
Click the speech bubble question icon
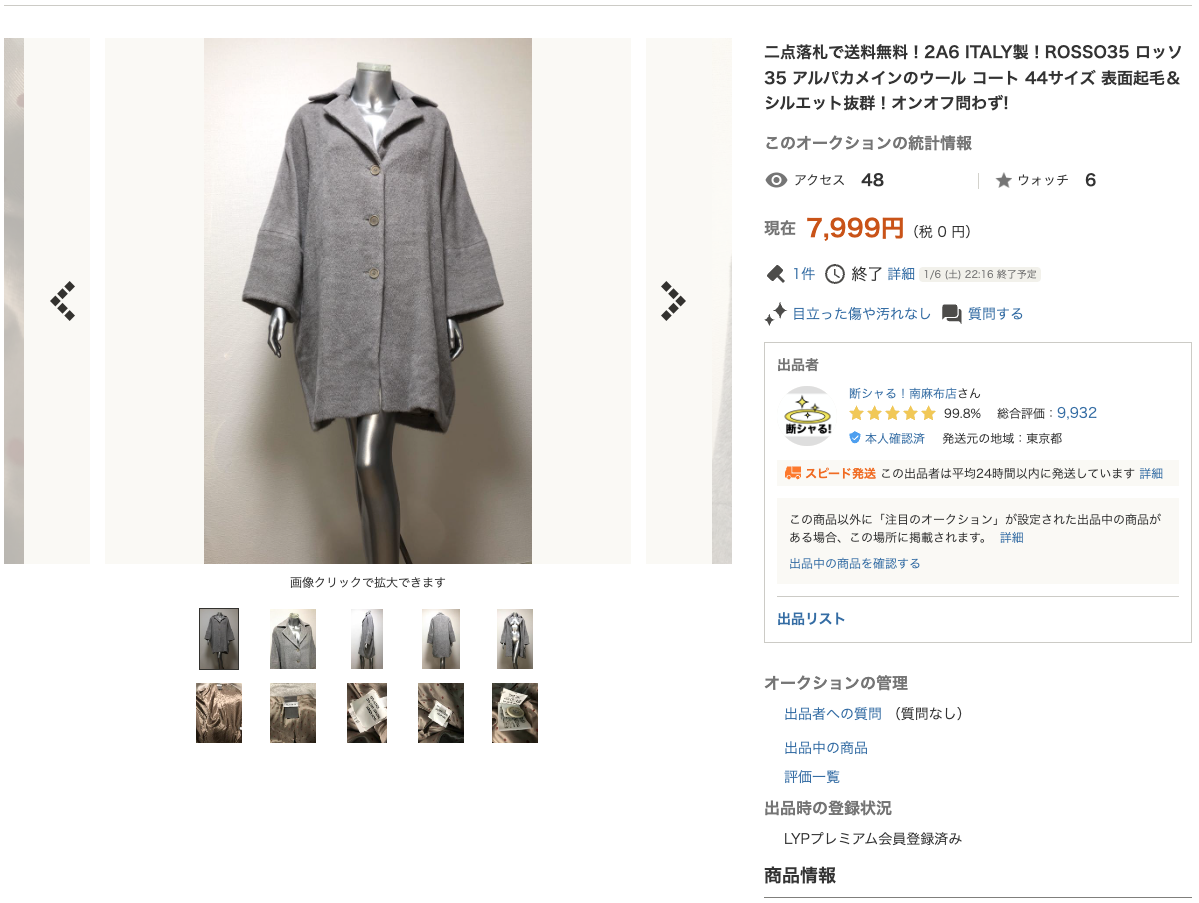coord(951,313)
